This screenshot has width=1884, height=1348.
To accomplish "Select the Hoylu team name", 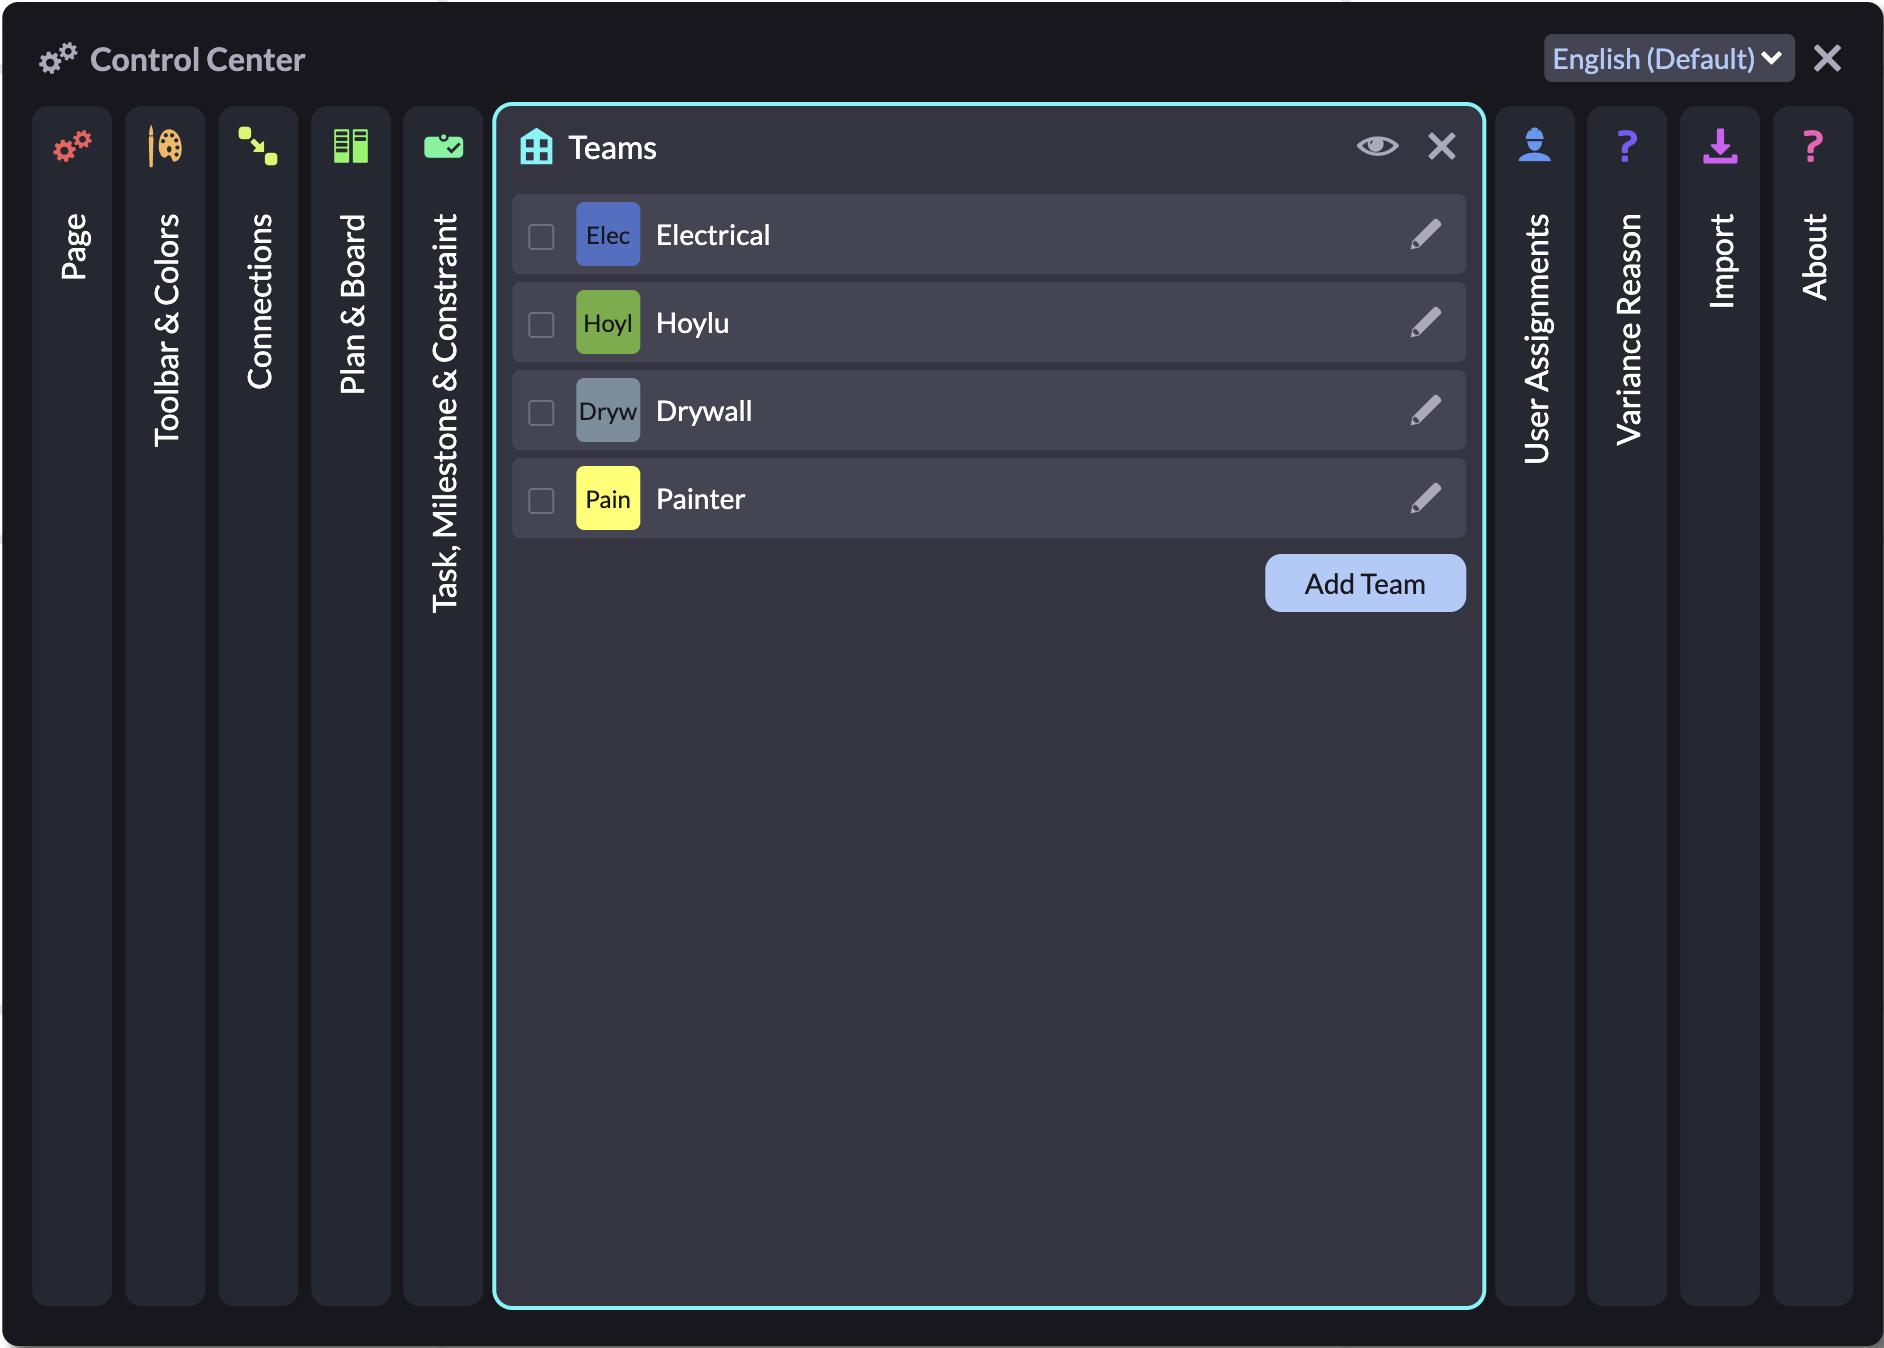I will (x=692, y=323).
